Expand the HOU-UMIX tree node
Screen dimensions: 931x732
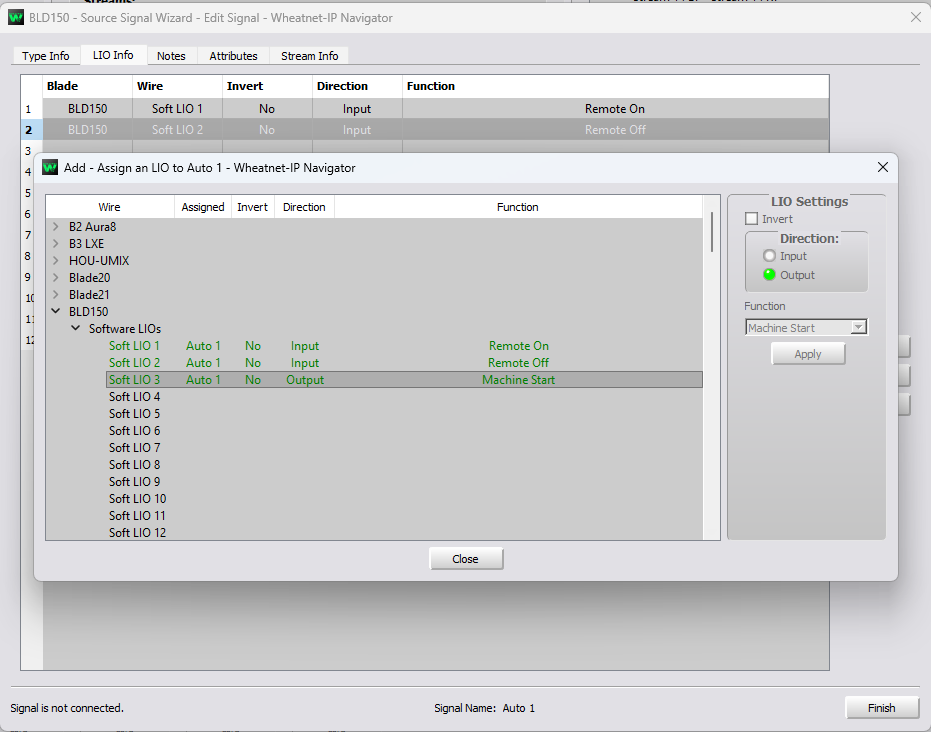56,260
